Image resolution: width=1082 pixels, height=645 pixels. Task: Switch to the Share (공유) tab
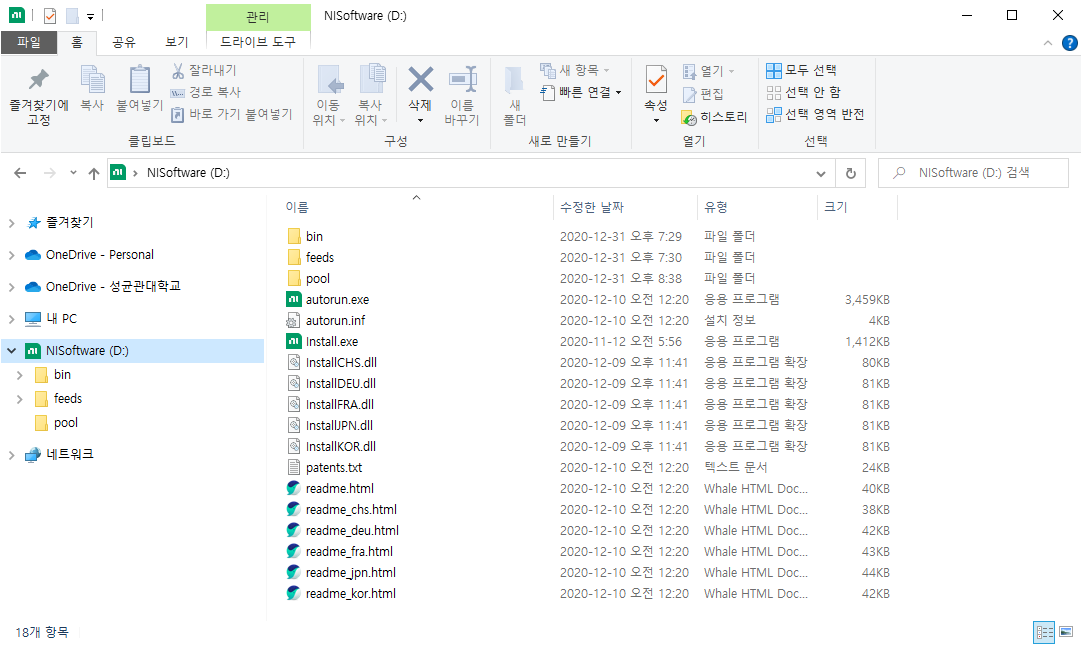pyautogui.click(x=124, y=42)
